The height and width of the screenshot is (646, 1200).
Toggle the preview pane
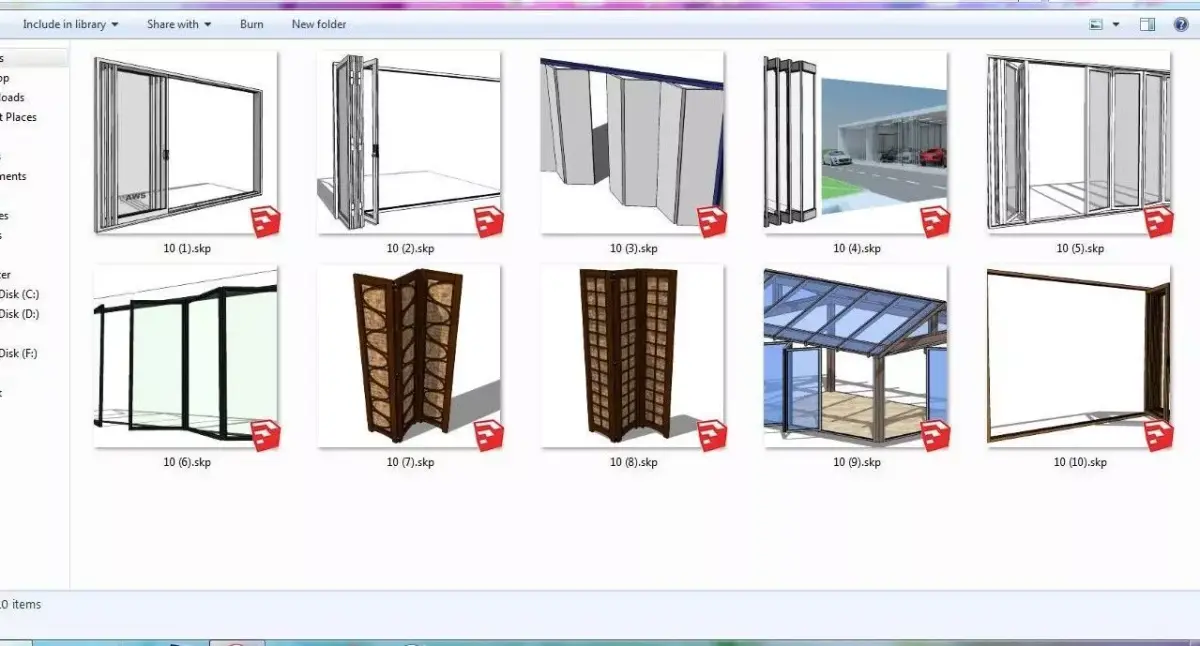pyautogui.click(x=1146, y=22)
